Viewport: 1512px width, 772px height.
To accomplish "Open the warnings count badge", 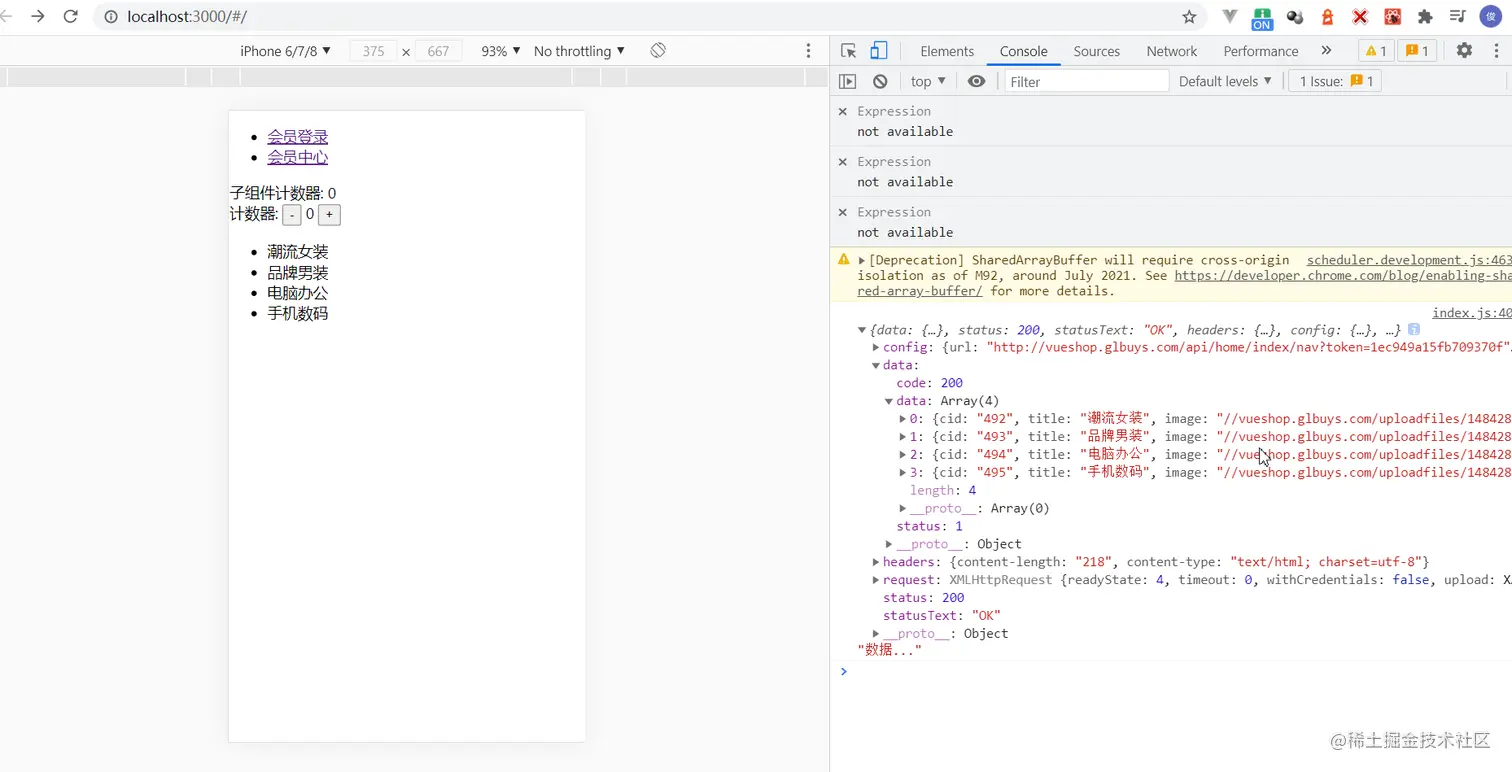I will coord(1376,51).
